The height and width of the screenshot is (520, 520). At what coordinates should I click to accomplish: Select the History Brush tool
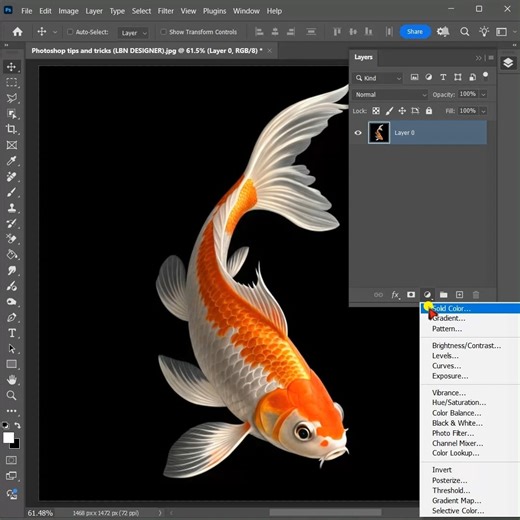pyautogui.click(x=12, y=224)
